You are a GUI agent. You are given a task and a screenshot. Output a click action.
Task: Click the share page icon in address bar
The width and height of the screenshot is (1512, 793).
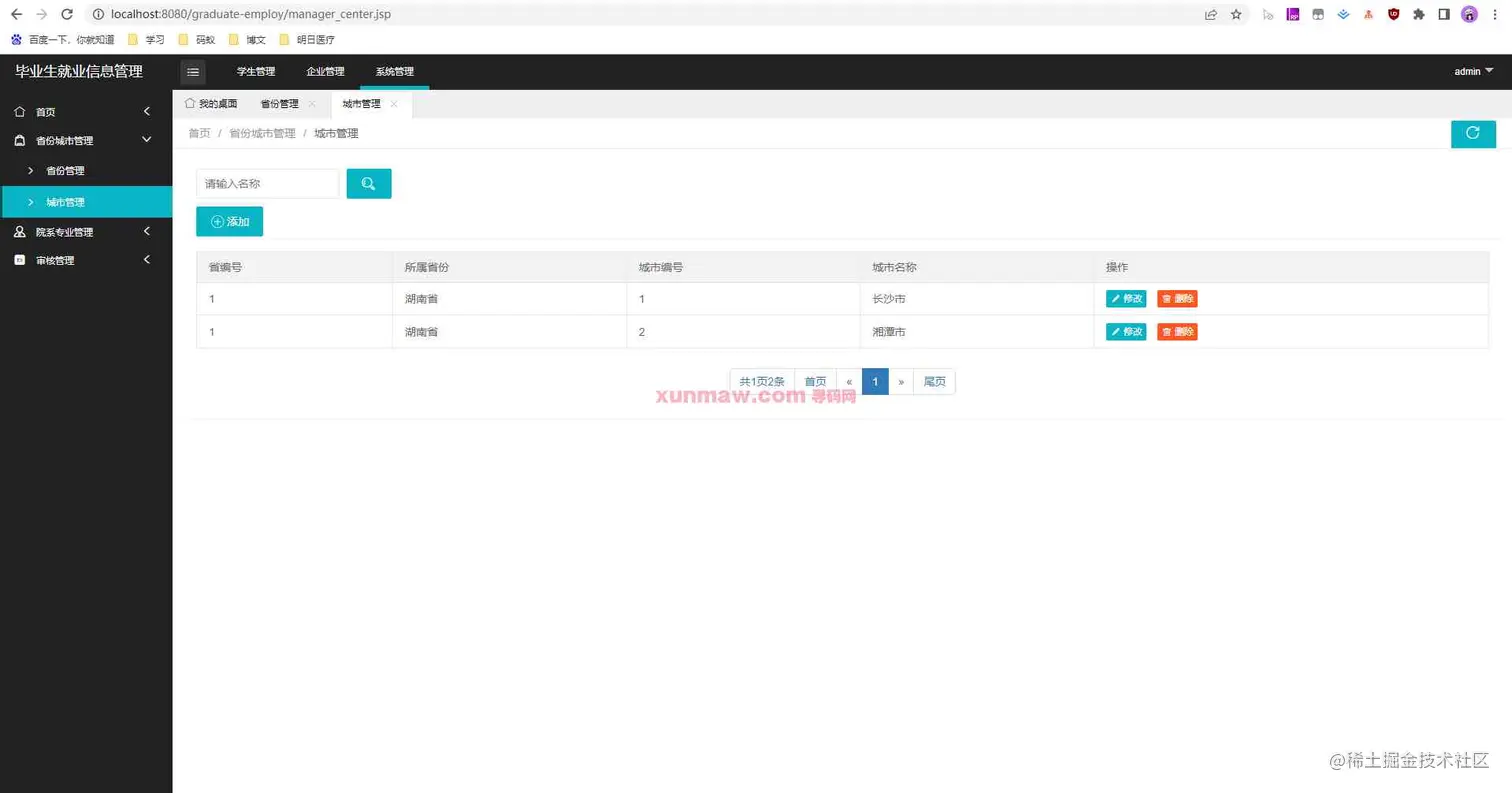coord(1211,14)
